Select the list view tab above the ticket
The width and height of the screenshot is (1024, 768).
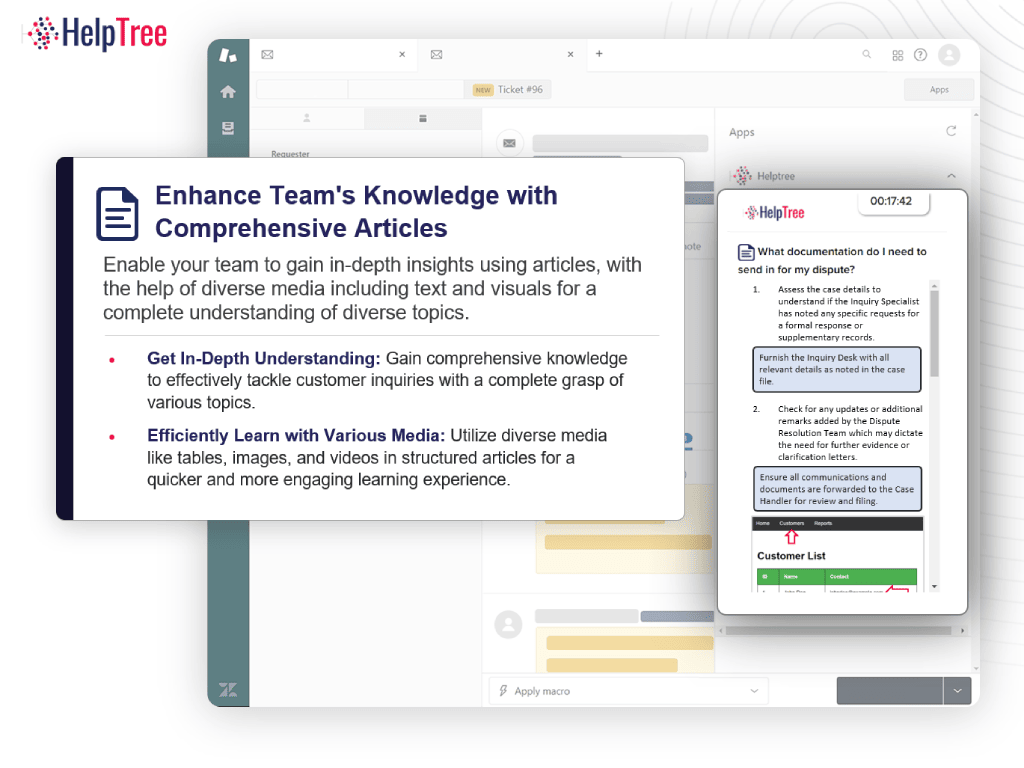coord(422,118)
